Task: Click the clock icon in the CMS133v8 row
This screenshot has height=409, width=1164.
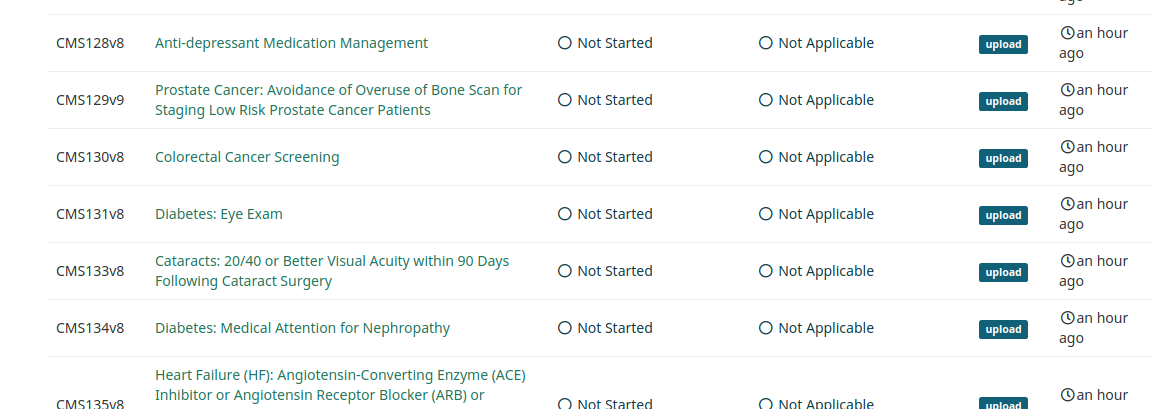Action: click(1067, 261)
